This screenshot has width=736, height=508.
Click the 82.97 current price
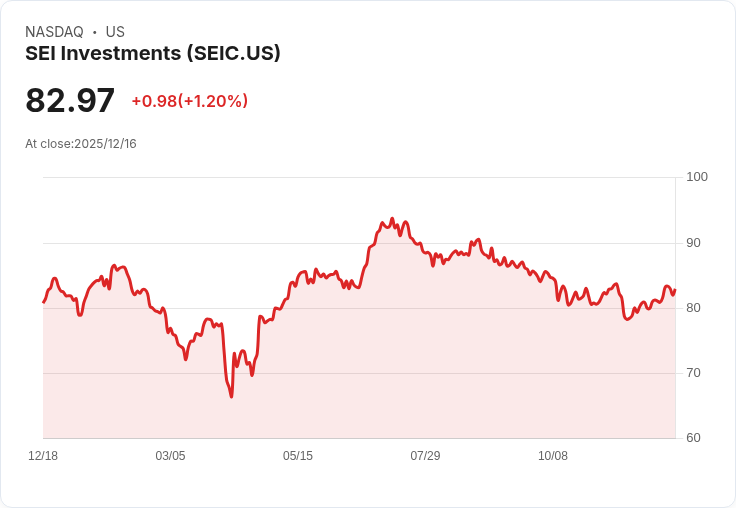coord(70,101)
